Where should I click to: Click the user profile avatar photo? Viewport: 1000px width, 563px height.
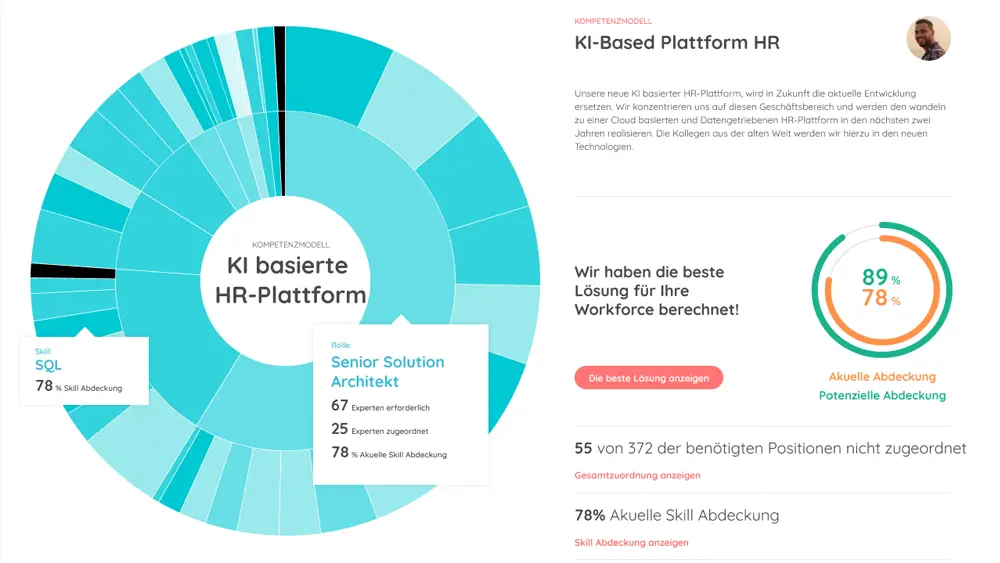tap(927, 39)
